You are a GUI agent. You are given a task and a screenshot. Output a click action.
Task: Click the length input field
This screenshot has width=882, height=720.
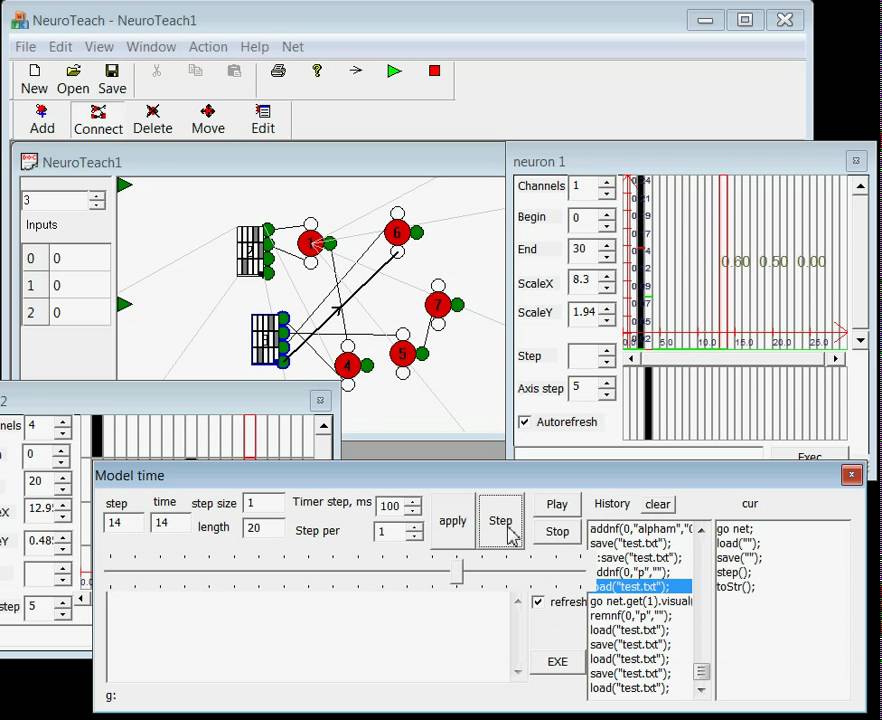pyautogui.click(x=264, y=528)
